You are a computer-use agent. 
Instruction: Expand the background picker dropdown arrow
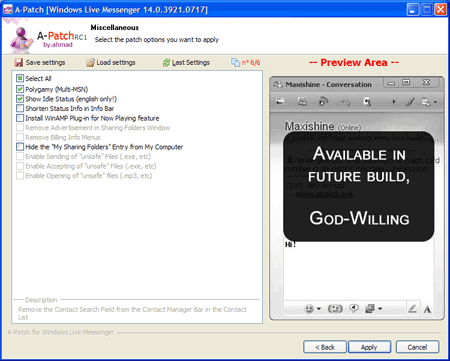click(380, 309)
